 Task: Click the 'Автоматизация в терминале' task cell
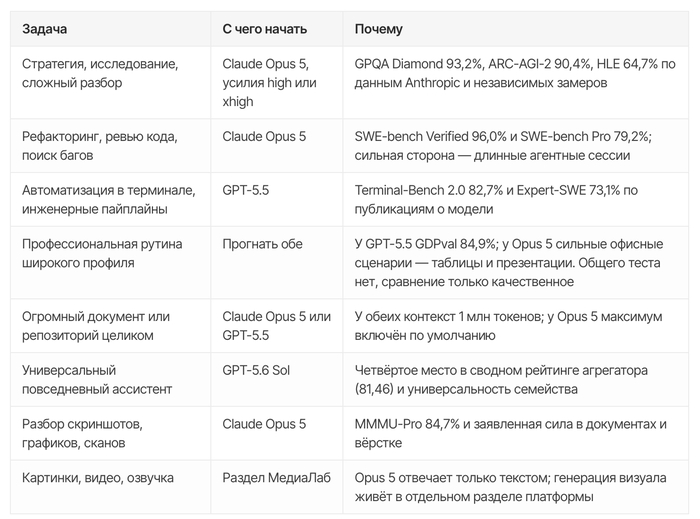click(x=110, y=200)
